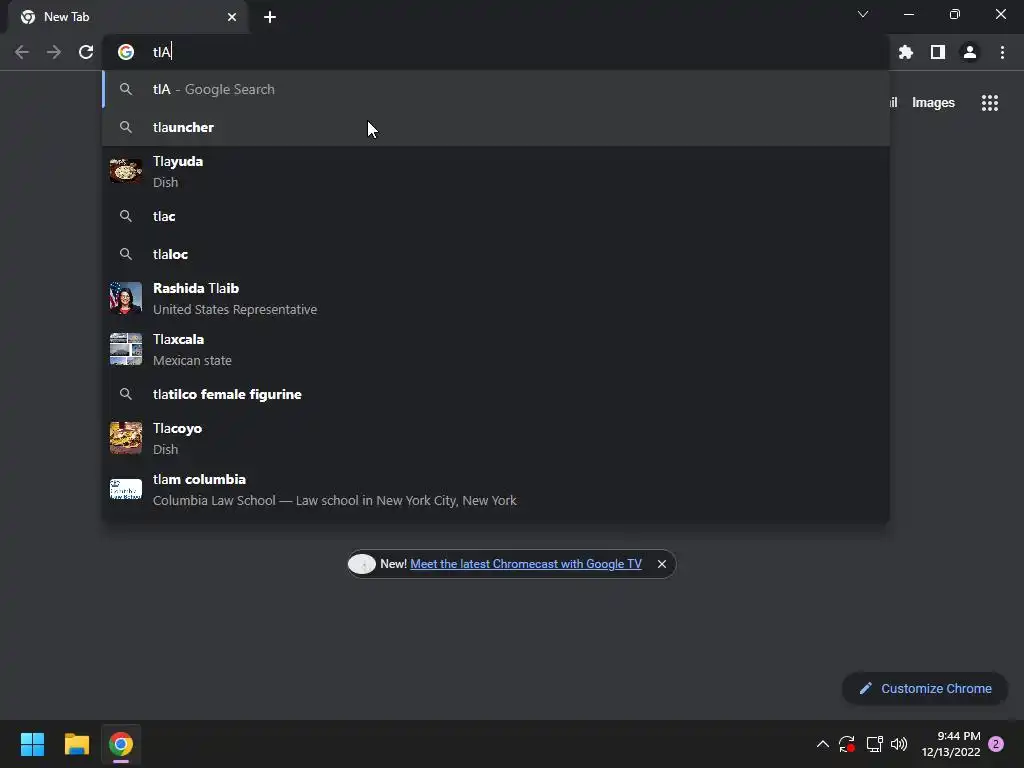
Task: Open 'Meet the latest Chromecast with Google TV' link
Action: [526, 564]
